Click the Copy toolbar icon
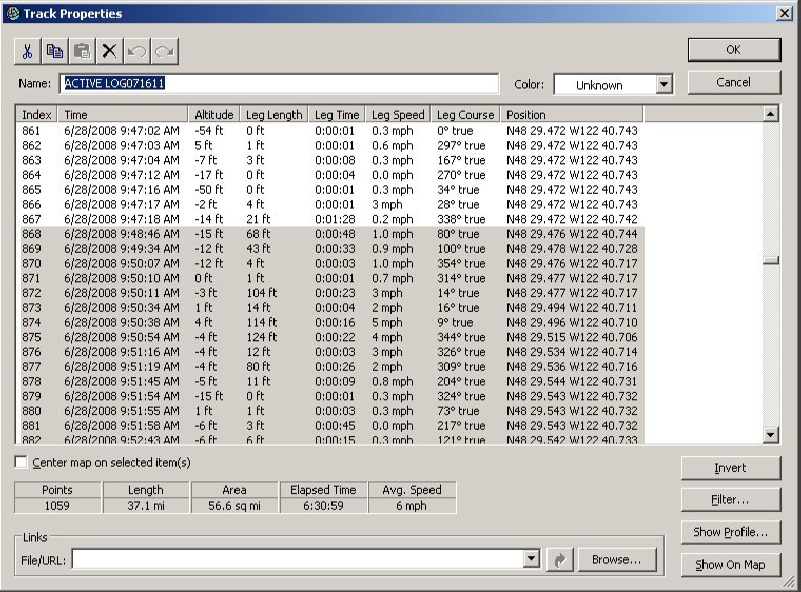Image resolution: width=801 pixels, height=592 pixels. (55, 51)
